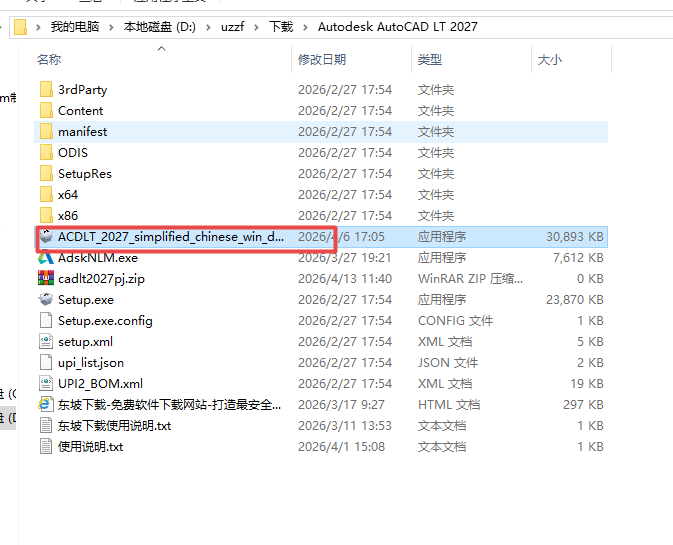
Task: Click the UPI2_BOM.xml document icon
Action: [x=46, y=384]
